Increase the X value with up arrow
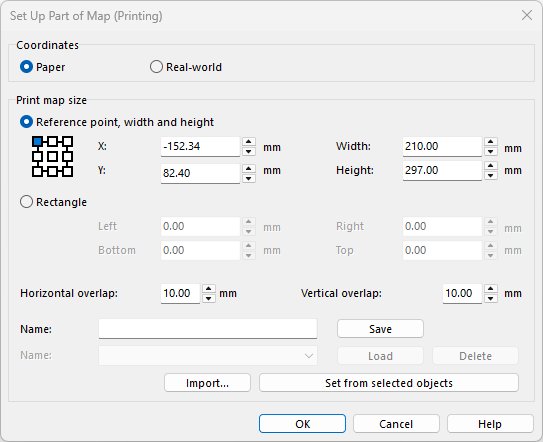The height and width of the screenshot is (442, 543). tap(249, 142)
